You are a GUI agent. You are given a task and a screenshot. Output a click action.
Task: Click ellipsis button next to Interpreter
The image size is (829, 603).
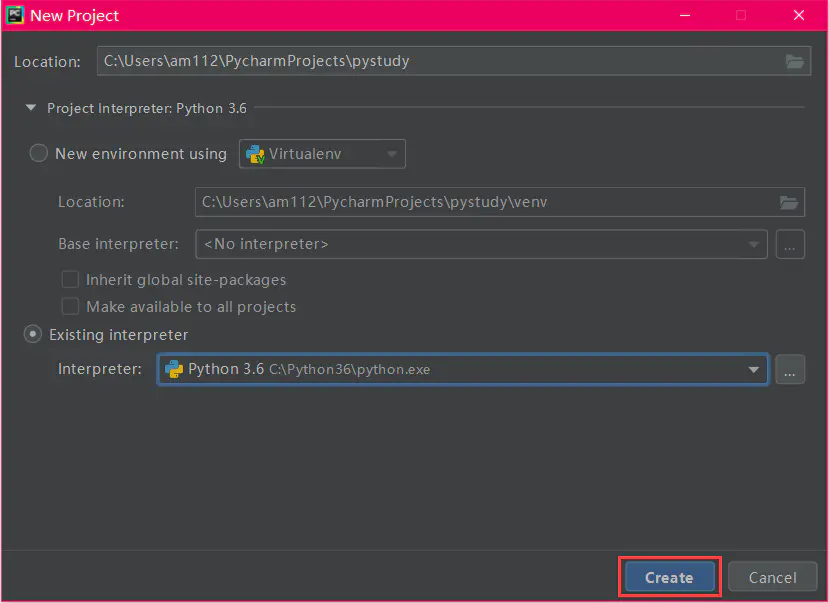click(x=790, y=369)
